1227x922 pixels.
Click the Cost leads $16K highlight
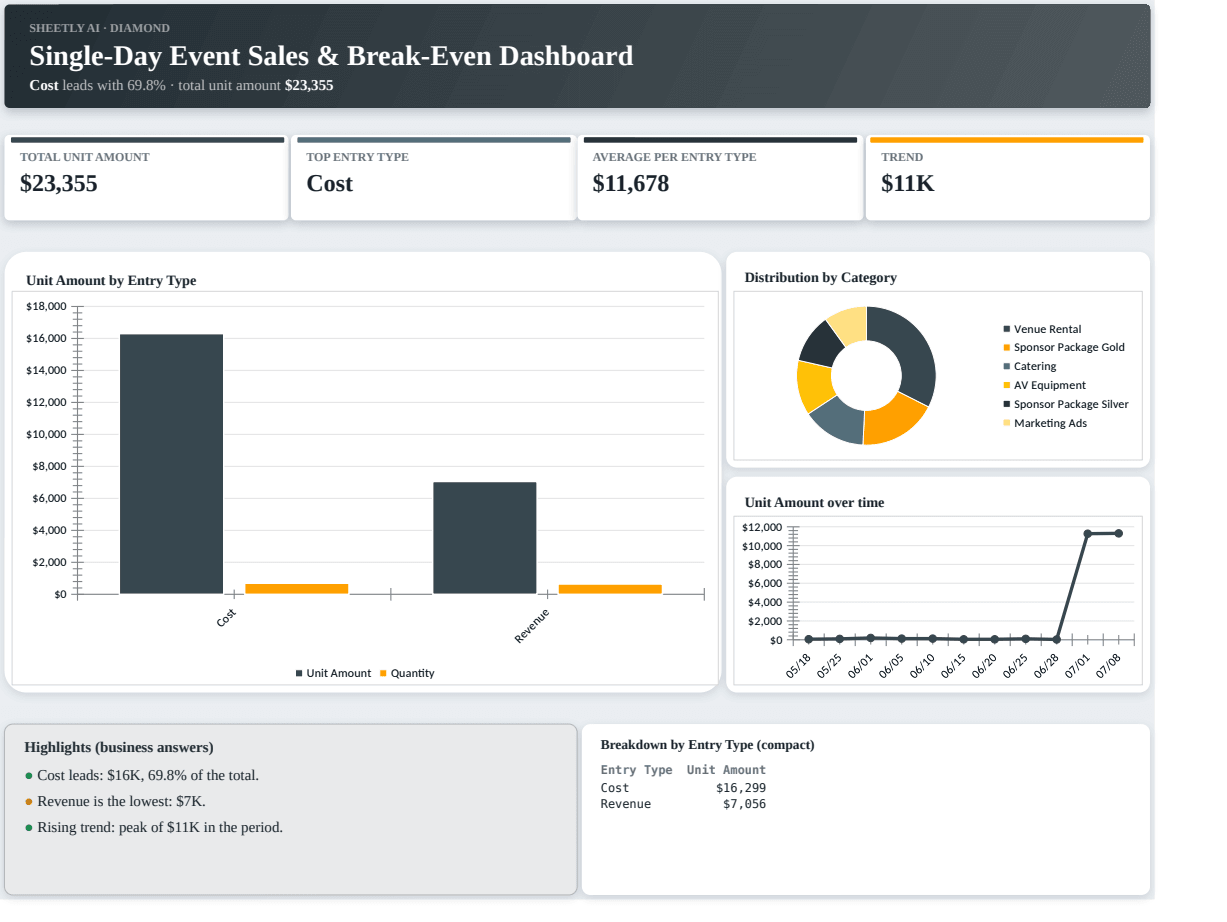pos(148,776)
